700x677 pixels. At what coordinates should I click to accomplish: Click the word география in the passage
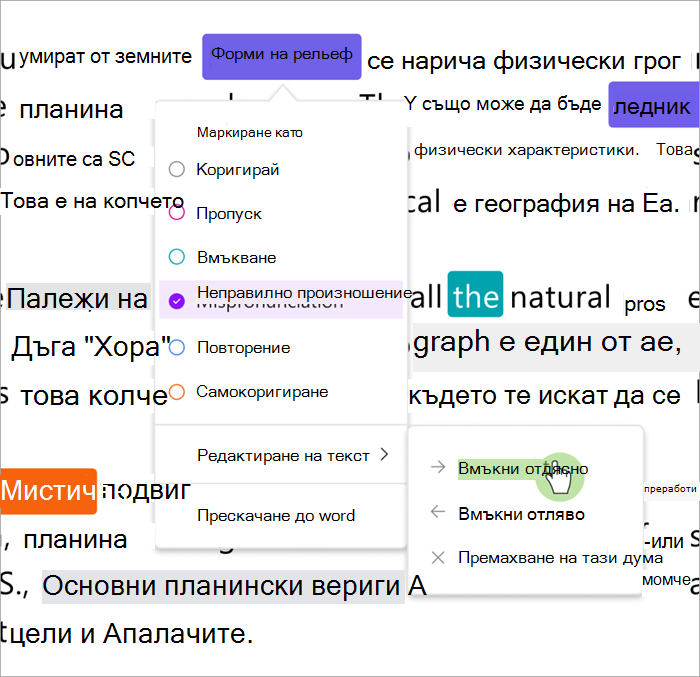click(536, 204)
